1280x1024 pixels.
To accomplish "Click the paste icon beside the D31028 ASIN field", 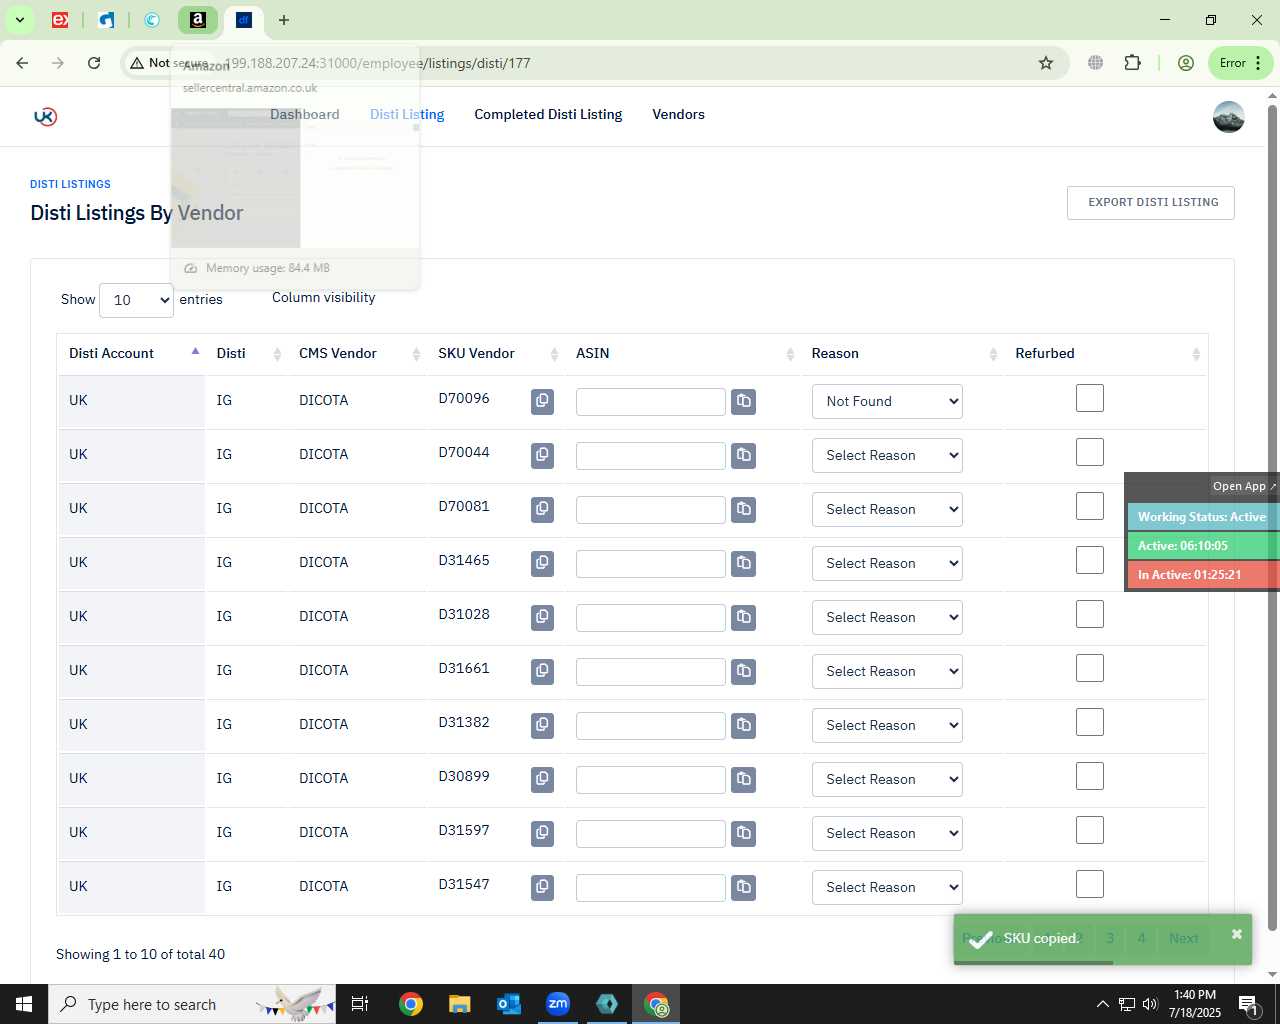I will click(x=743, y=617).
